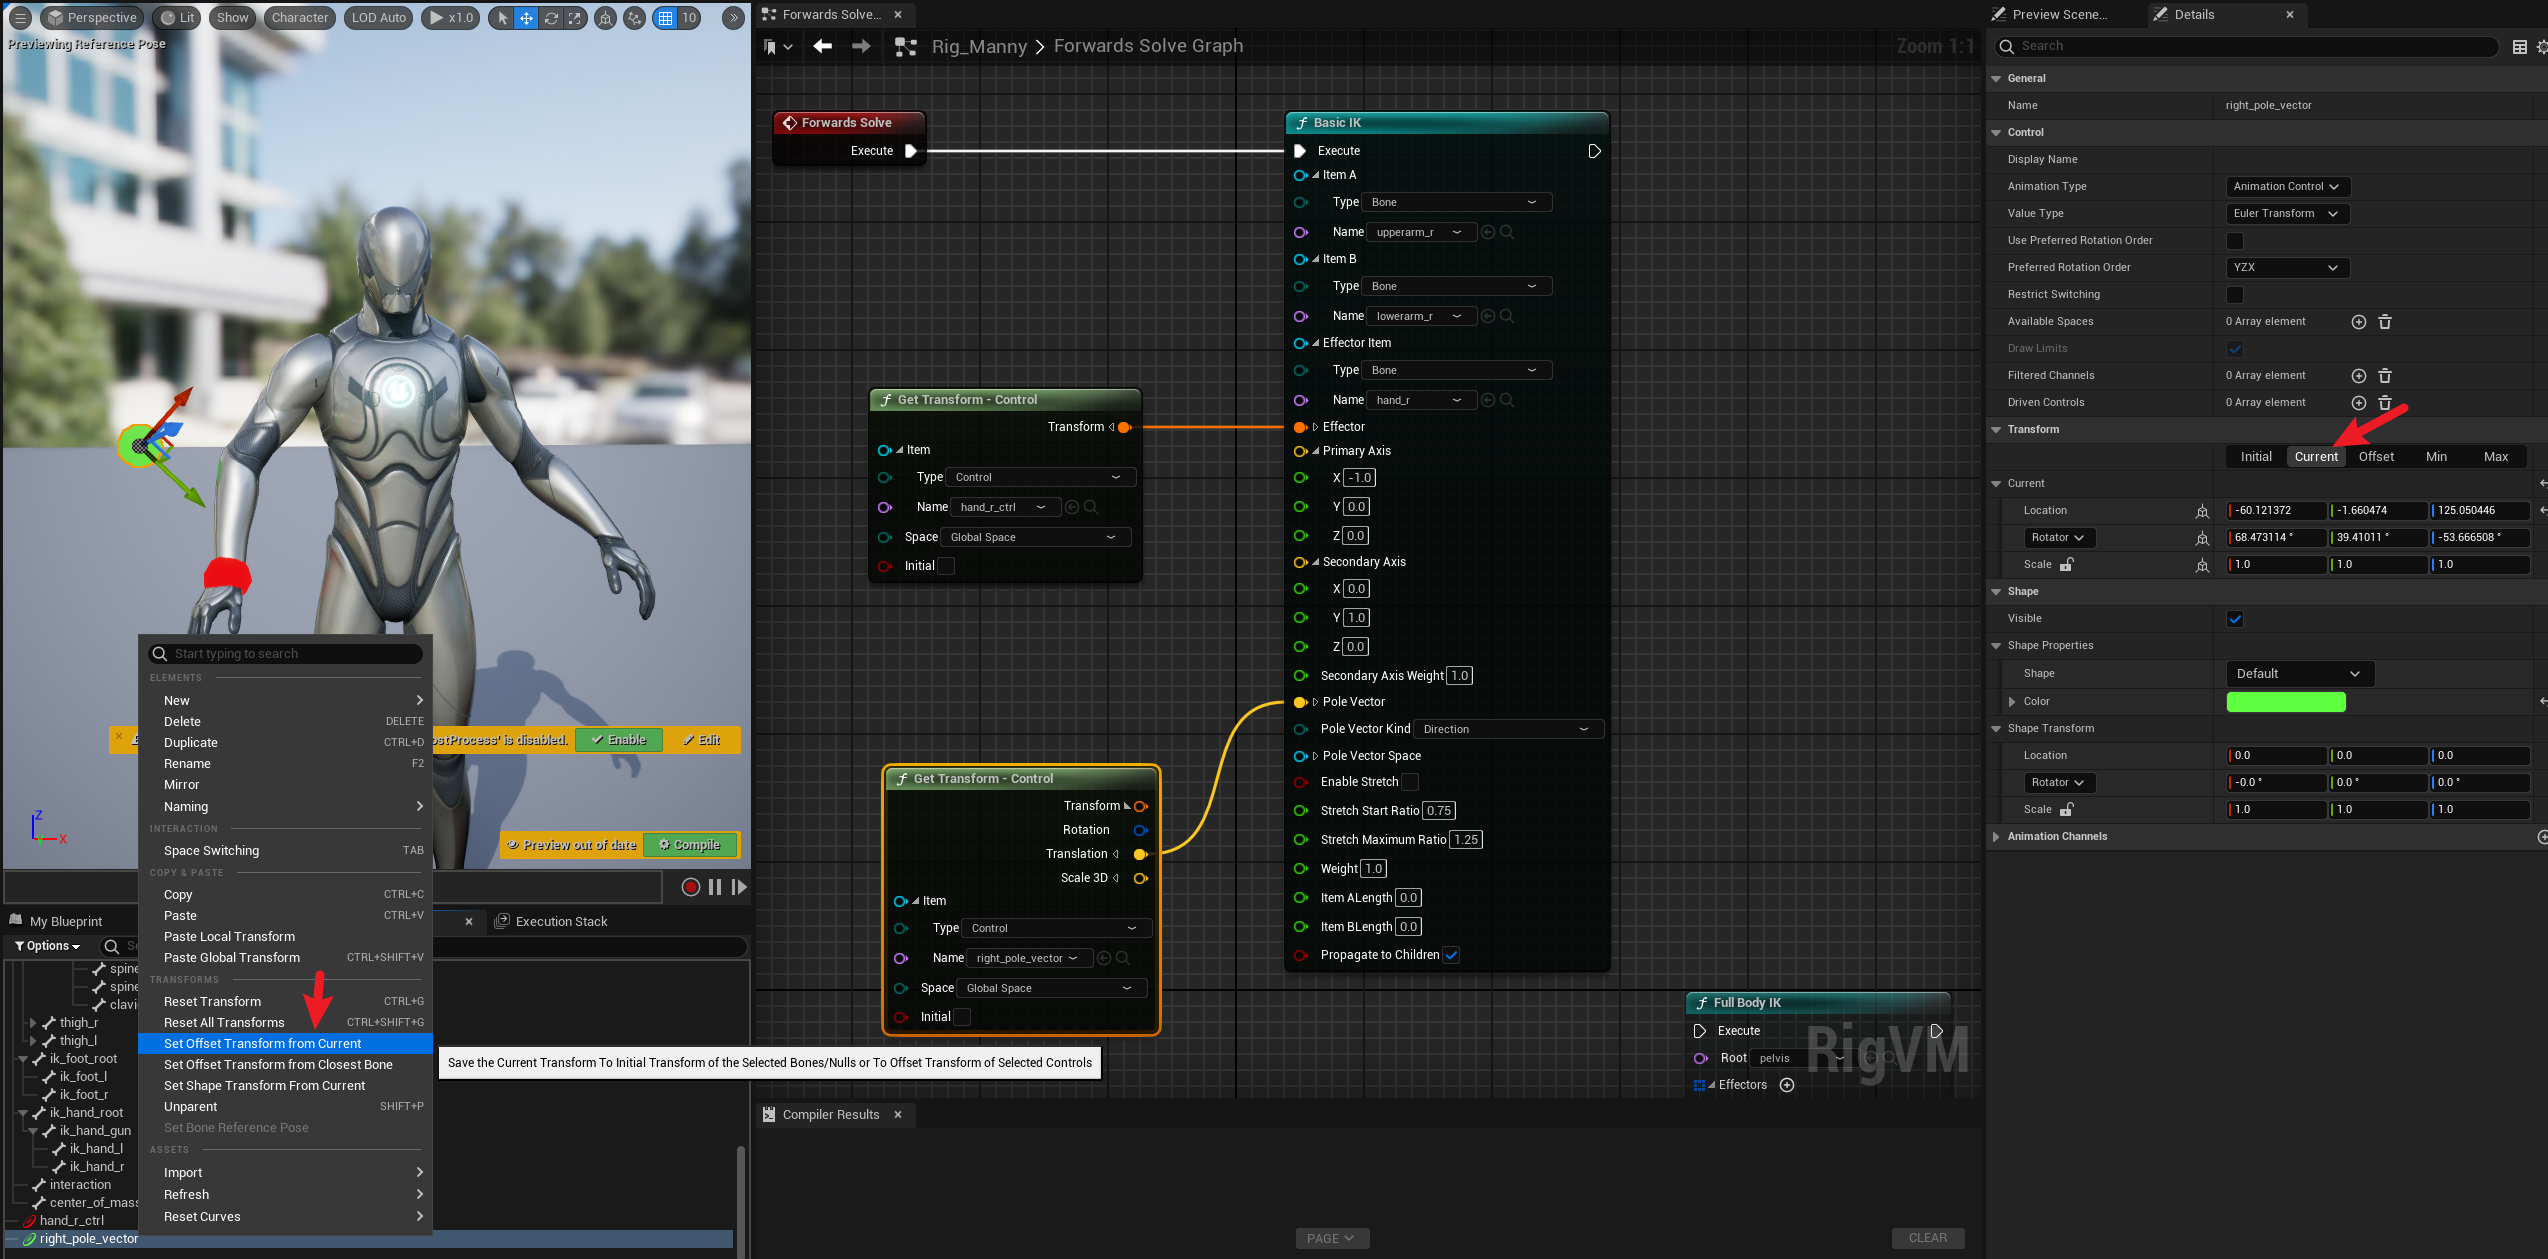Open Pole Vector Kind Direction dropdown
The width and height of the screenshot is (2548, 1259).
[x=1508, y=729]
